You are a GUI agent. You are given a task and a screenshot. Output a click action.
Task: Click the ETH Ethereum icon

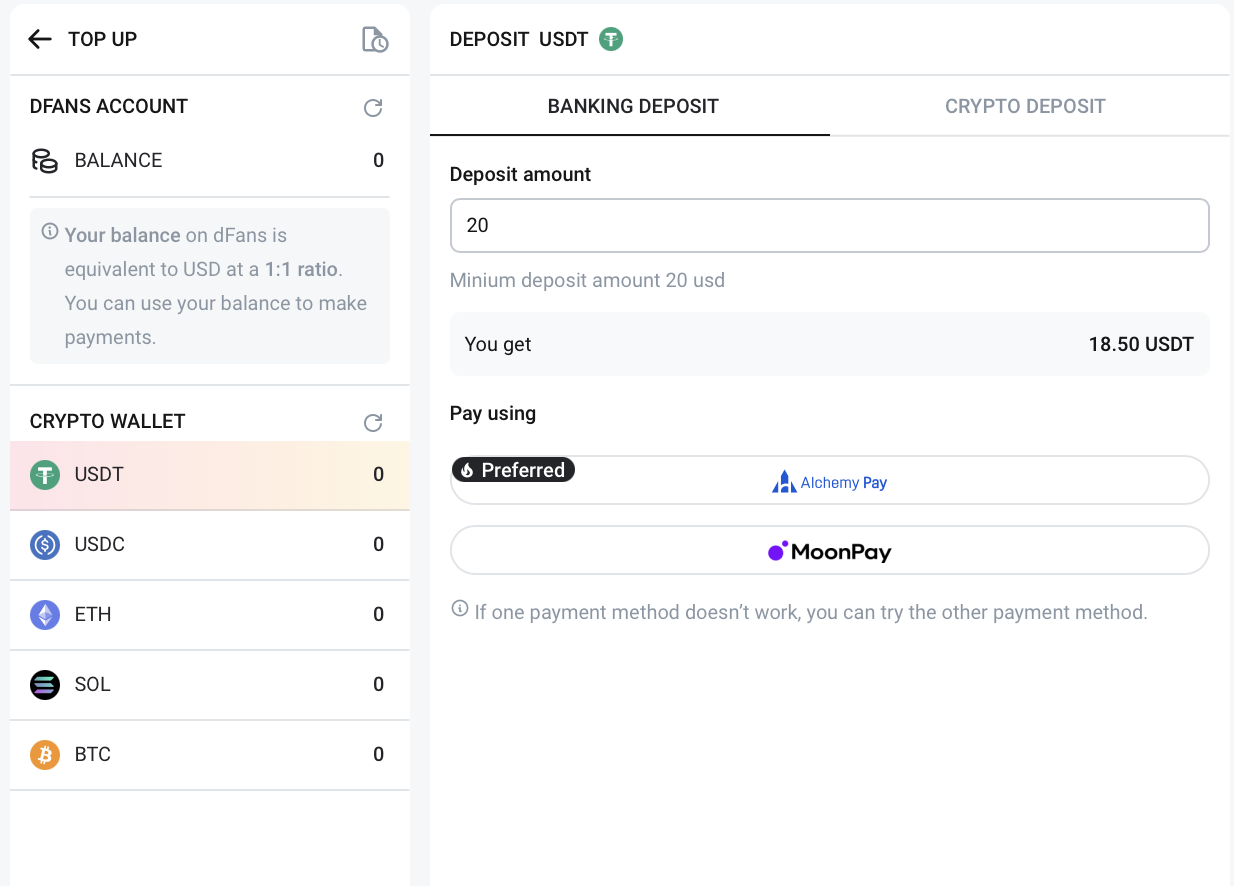pyautogui.click(x=45, y=615)
